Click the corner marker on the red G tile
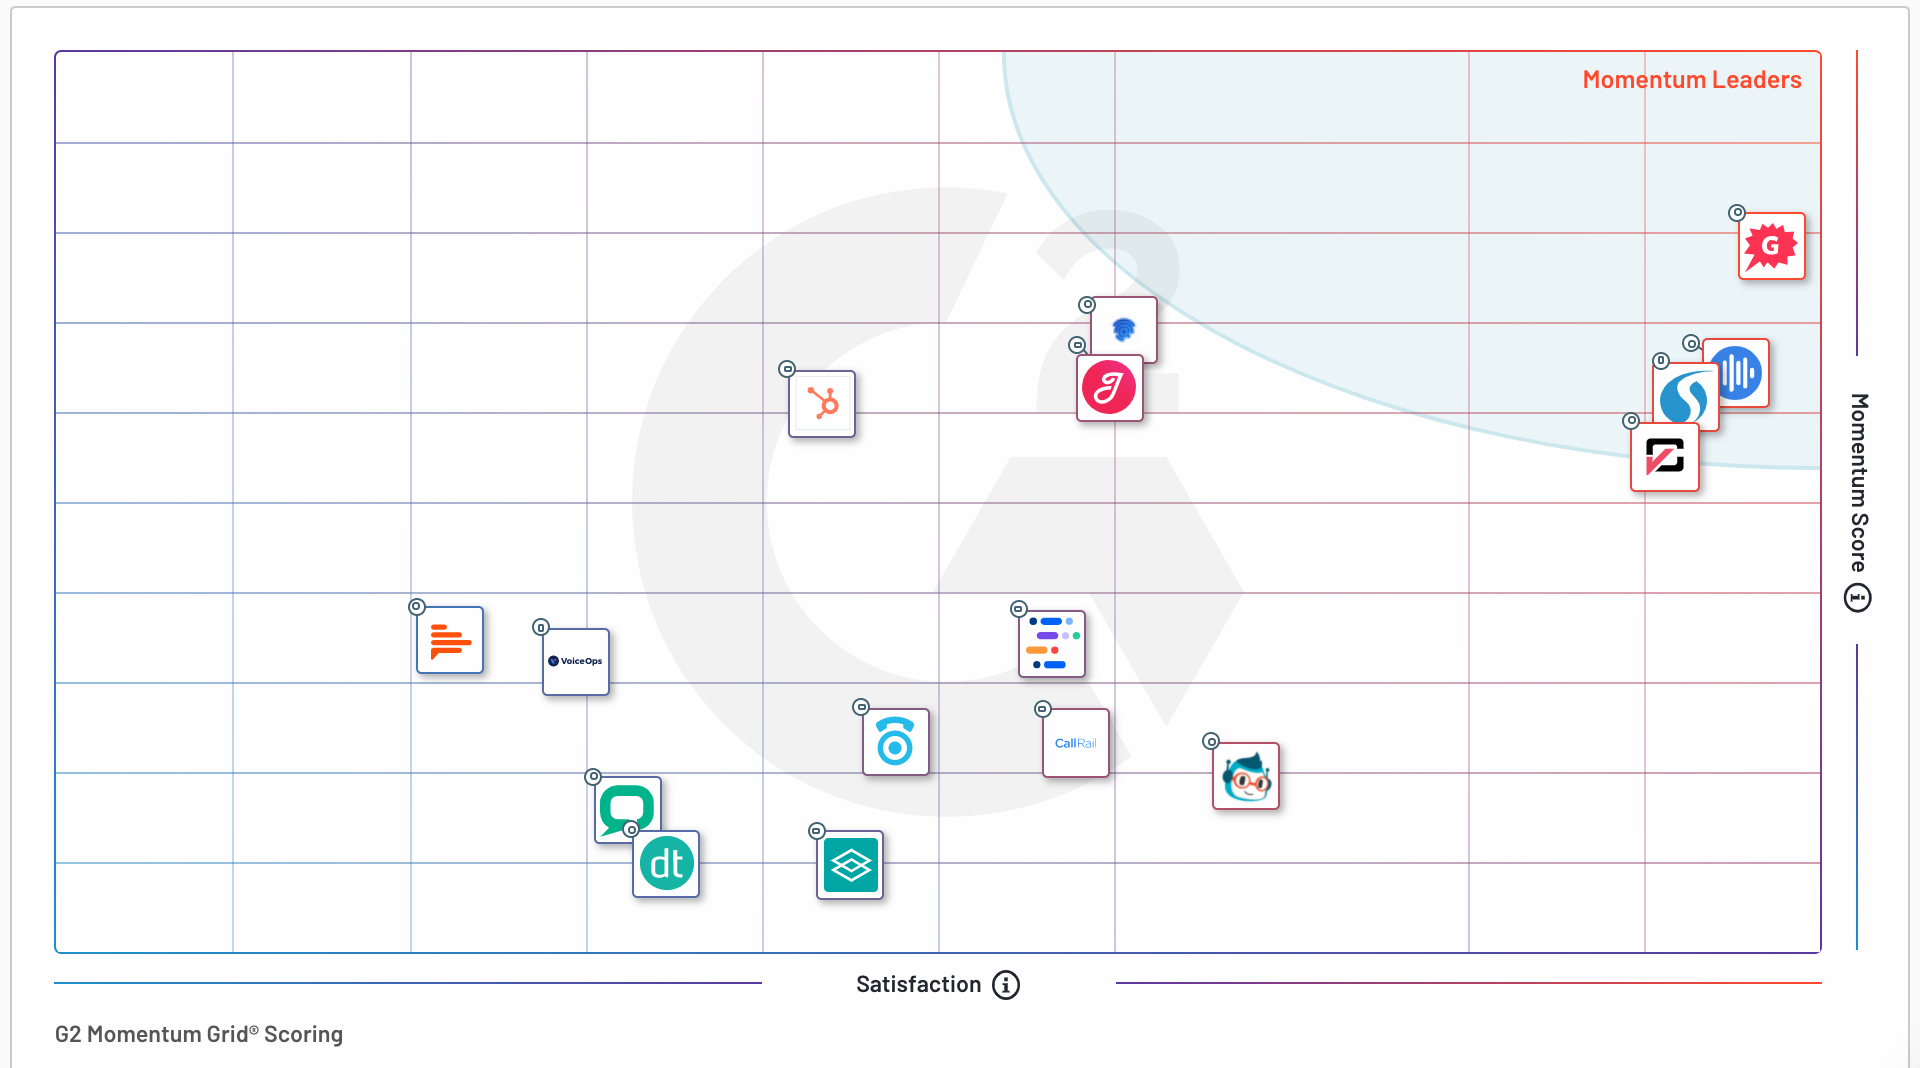Screen dimensions: 1920x1068 point(1737,213)
